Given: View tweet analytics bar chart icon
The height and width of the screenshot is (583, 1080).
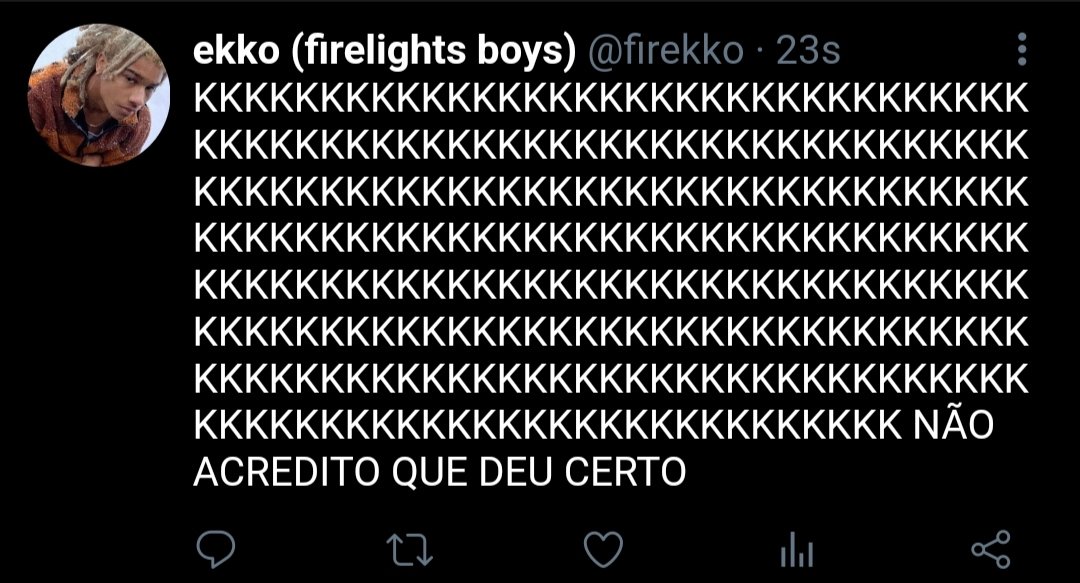Looking at the screenshot, I should pos(797,549).
